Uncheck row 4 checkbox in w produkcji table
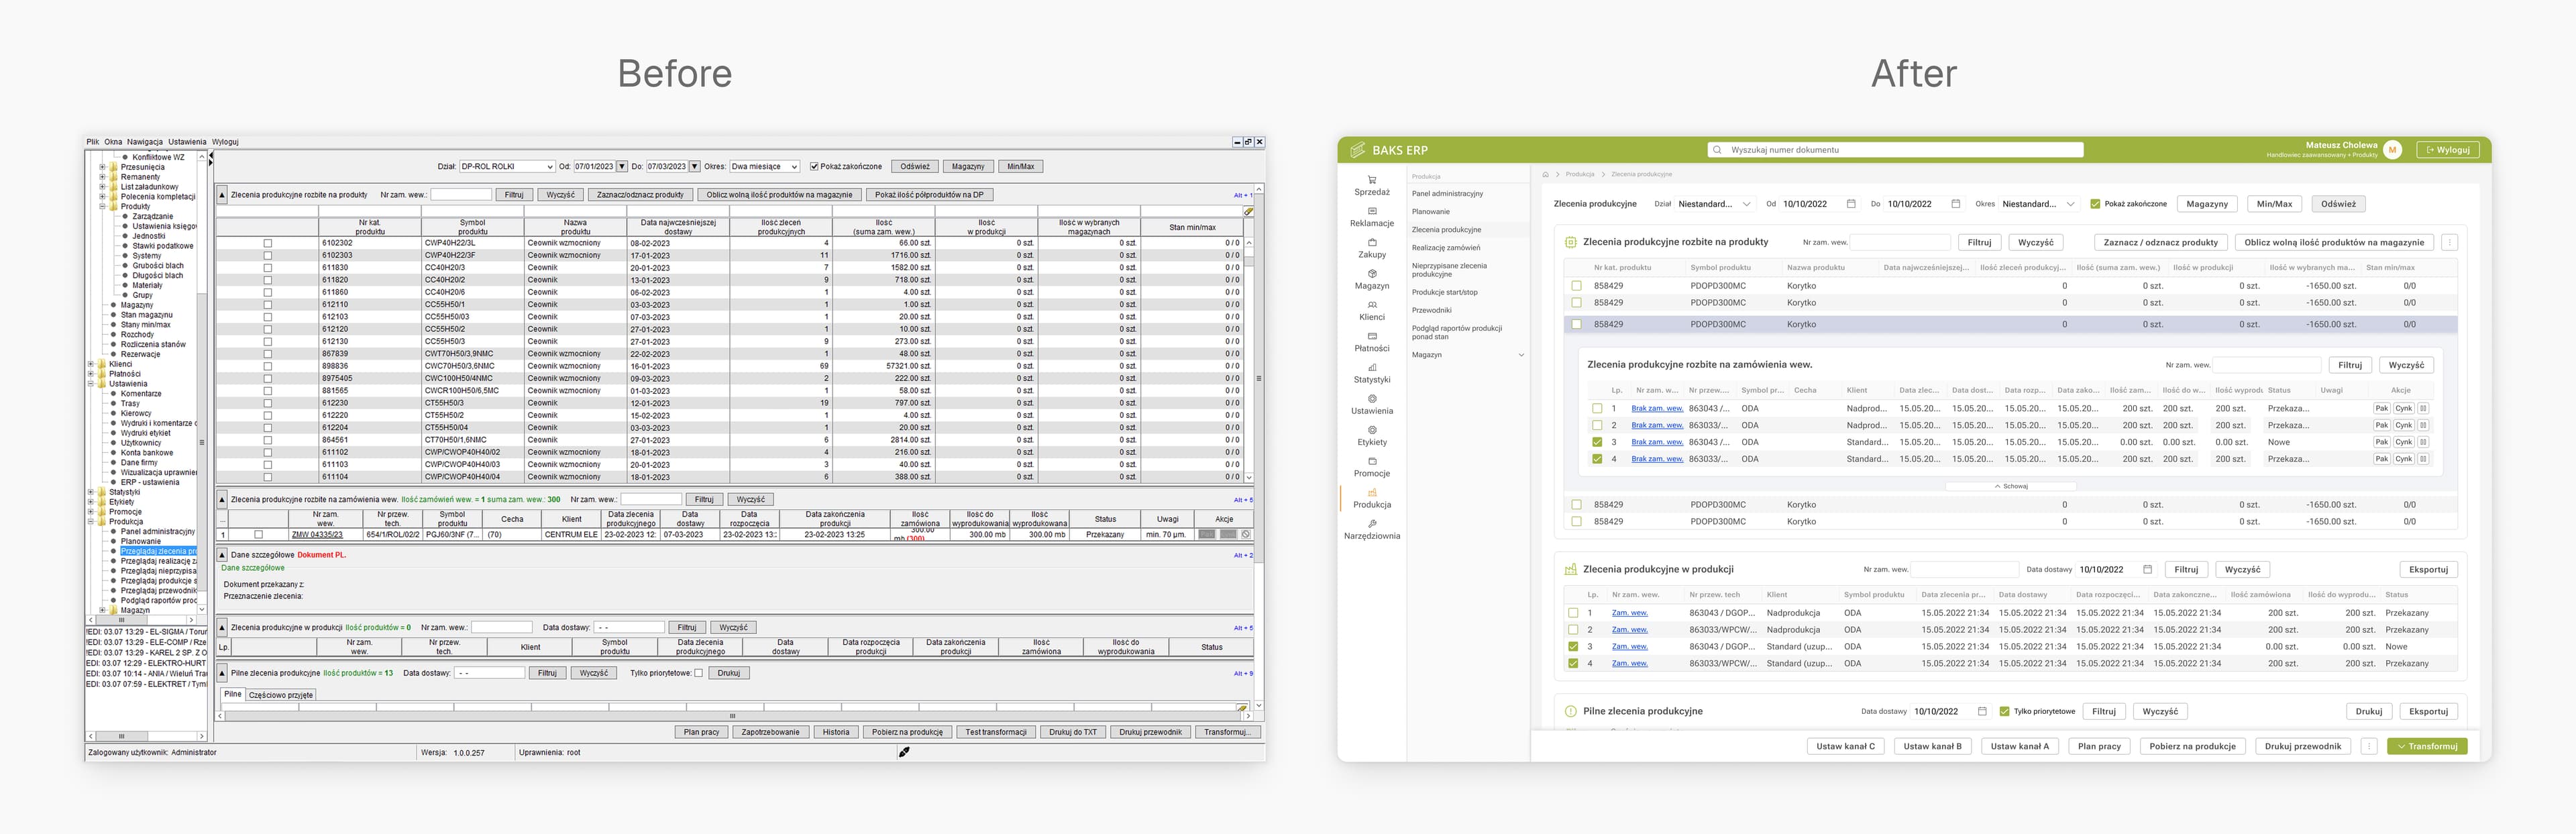2576x834 pixels. (1573, 663)
